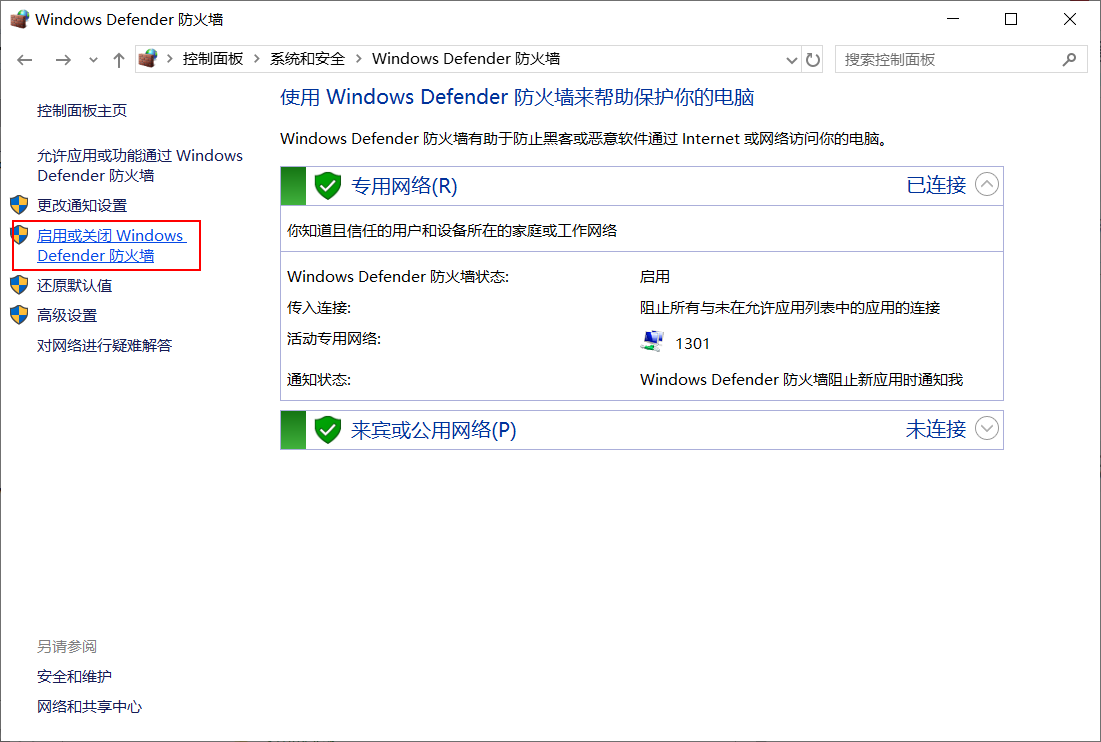Collapse the 专用网络(R) section chevron
The width and height of the screenshot is (1101, 742).
point(987,185)
